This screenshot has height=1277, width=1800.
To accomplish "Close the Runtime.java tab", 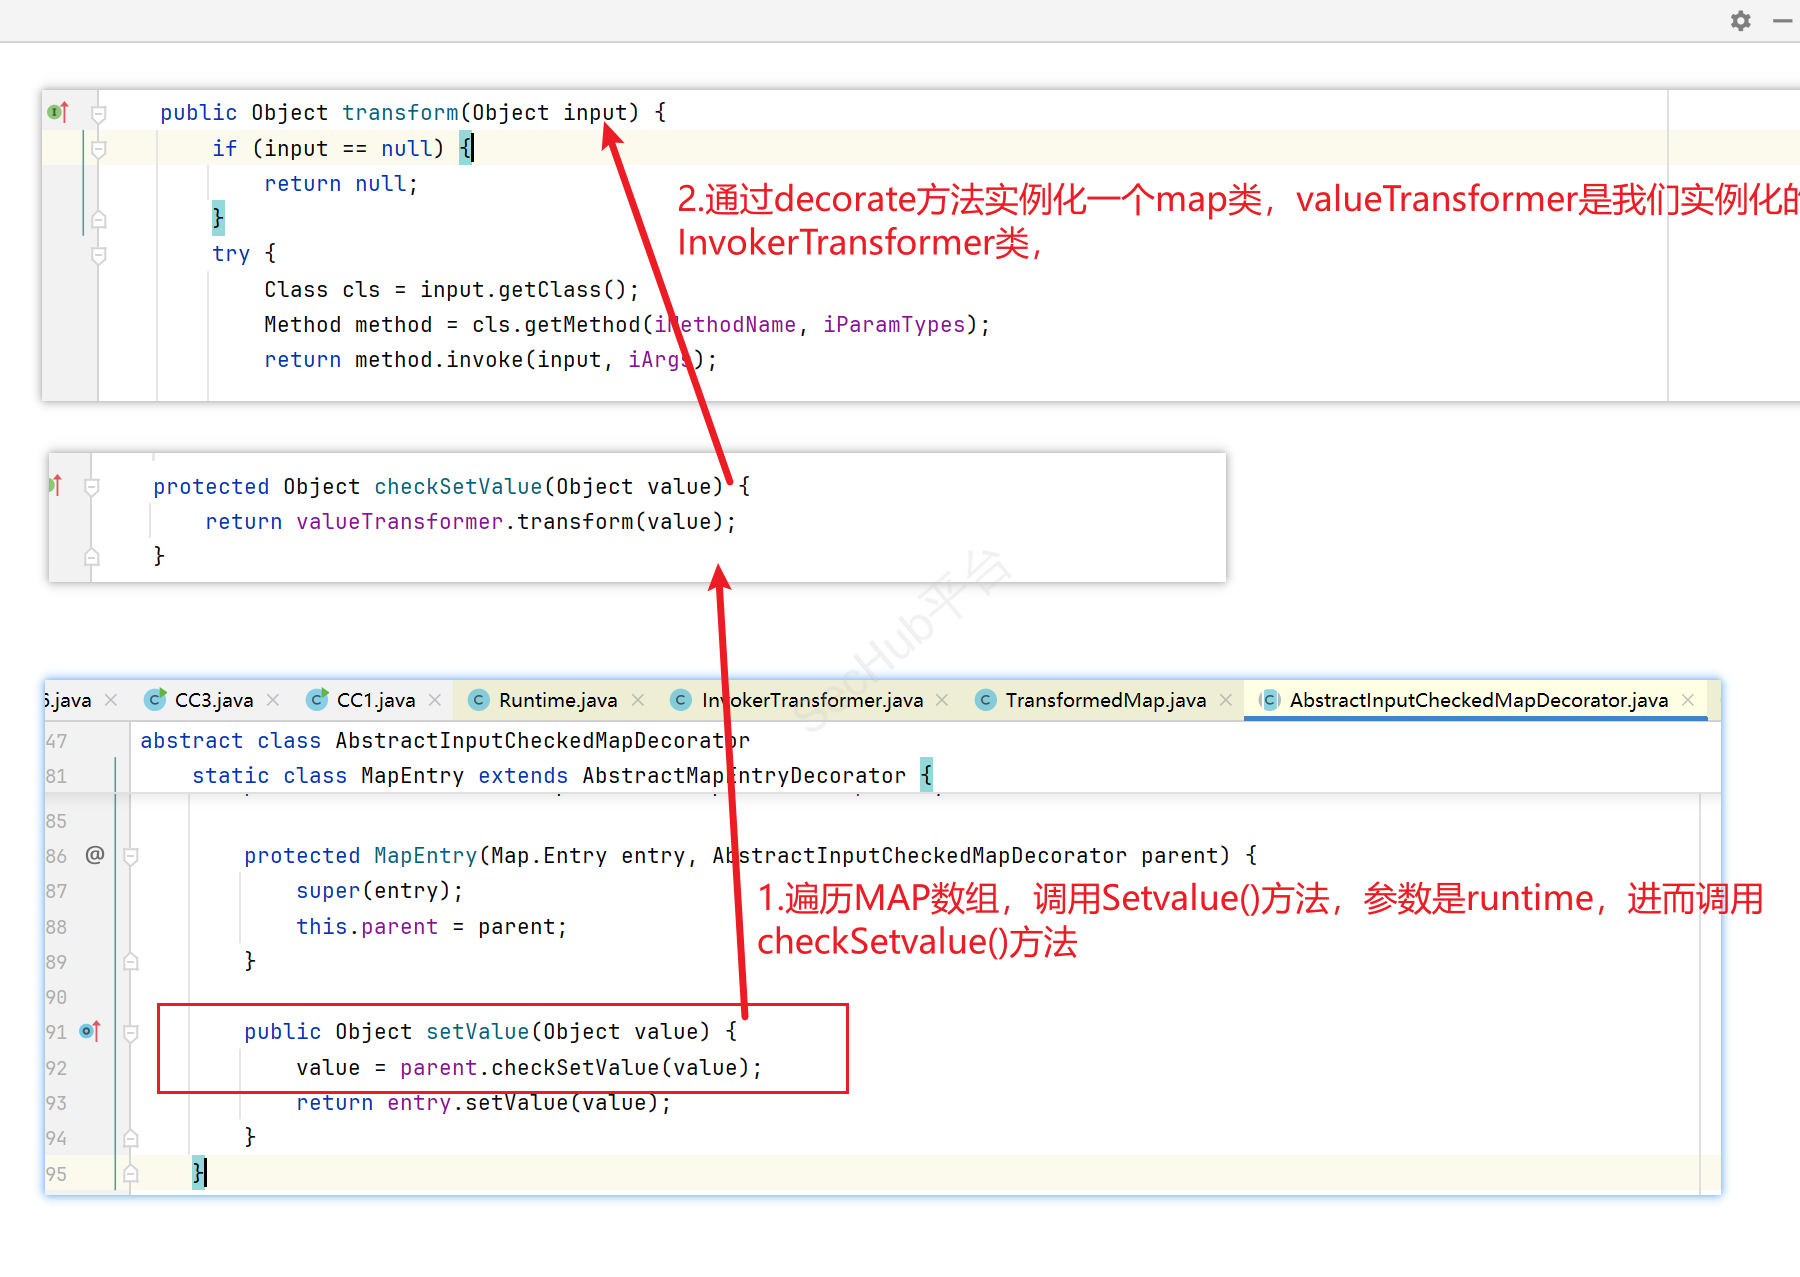I will [638, 700].
